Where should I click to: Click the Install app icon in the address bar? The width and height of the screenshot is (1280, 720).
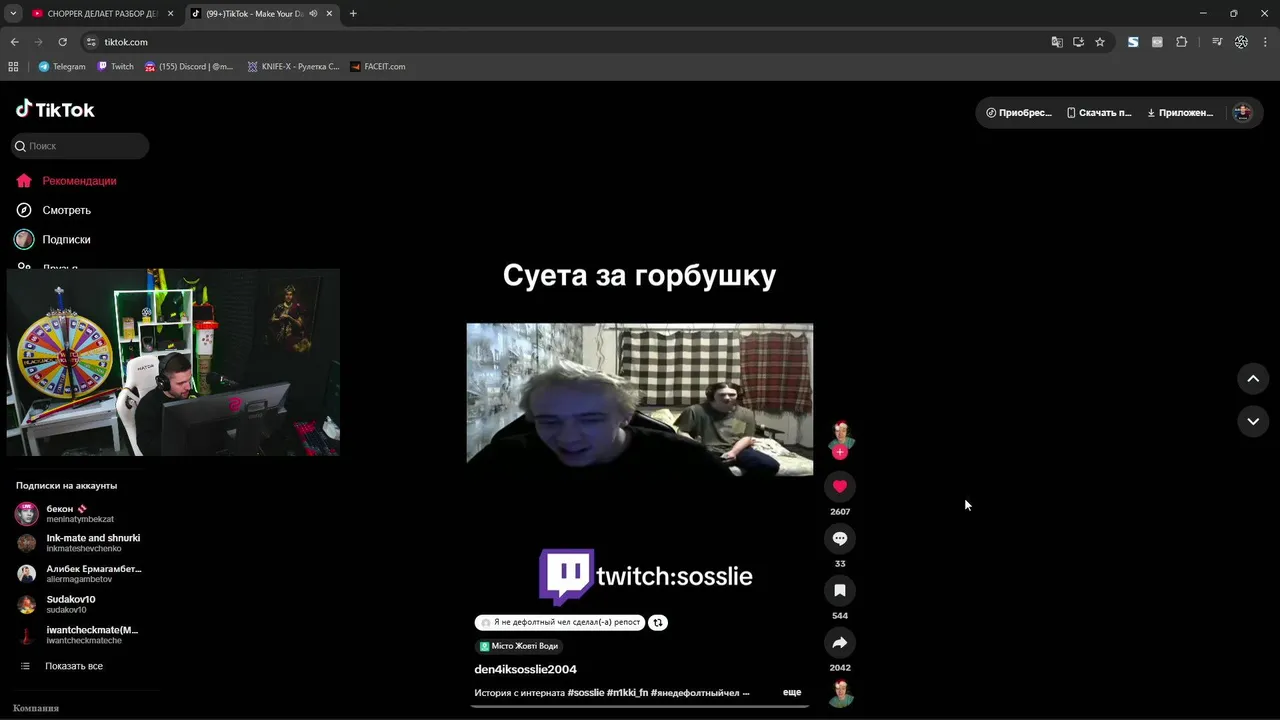coord(1078,42)
